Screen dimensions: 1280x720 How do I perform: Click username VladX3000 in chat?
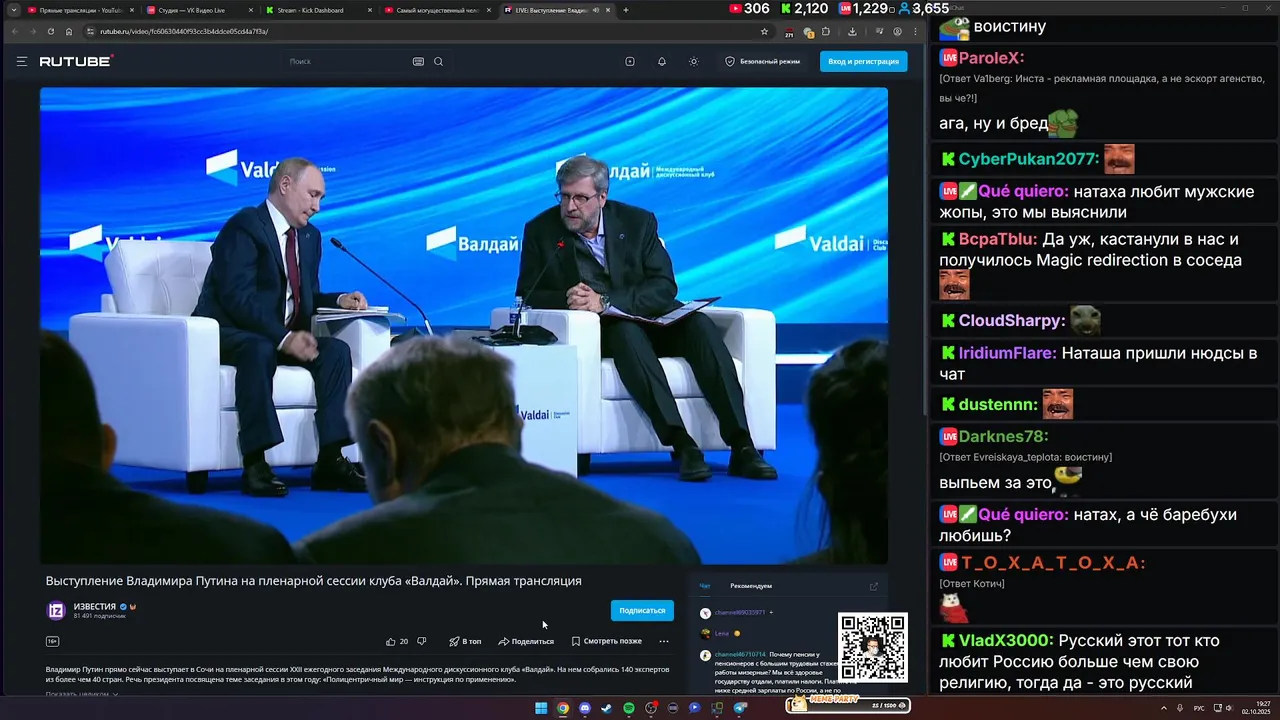[x=1006, y=641]
